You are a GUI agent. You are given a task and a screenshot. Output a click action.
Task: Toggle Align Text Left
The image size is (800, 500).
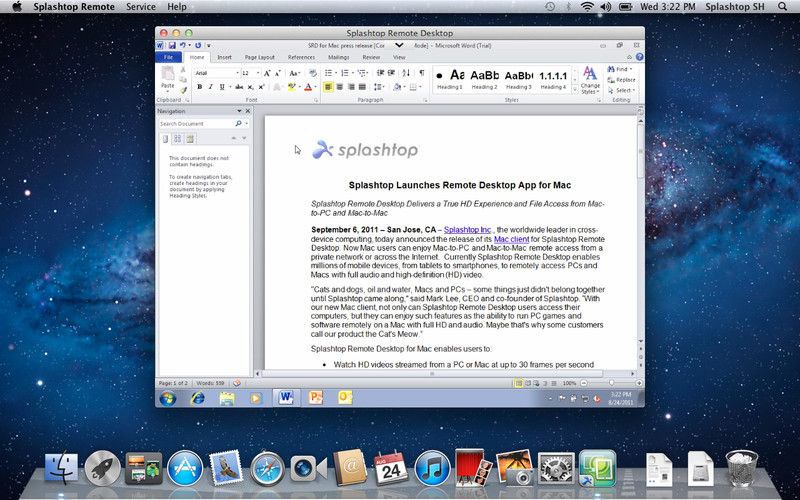328,87
